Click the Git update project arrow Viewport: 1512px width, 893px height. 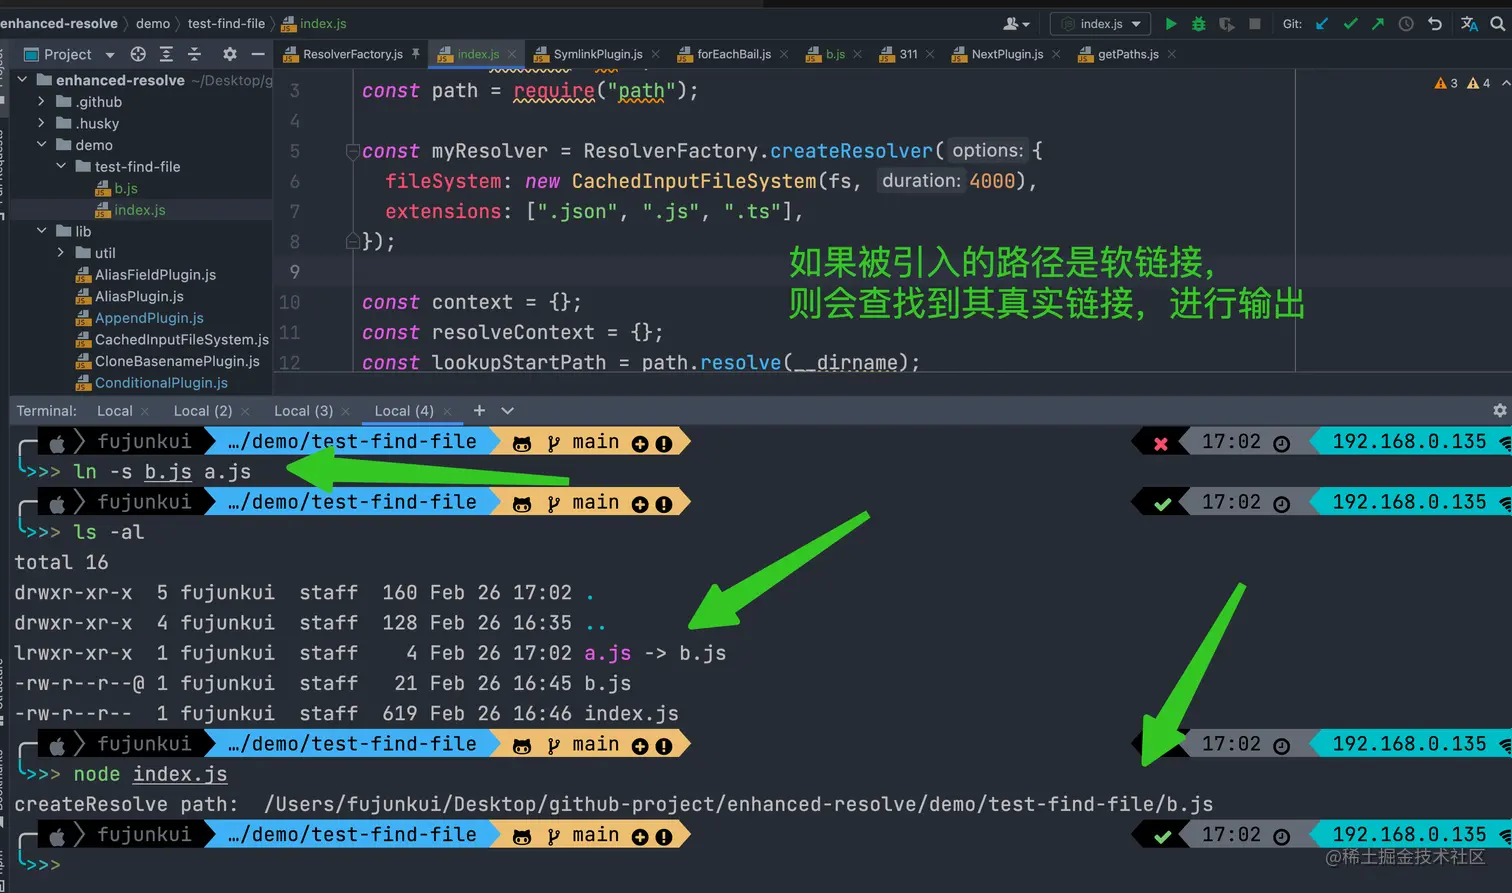point(1322,24)
